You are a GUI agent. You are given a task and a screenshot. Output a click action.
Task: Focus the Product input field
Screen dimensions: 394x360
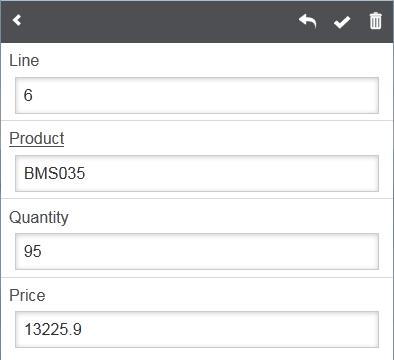pos(197,173)
